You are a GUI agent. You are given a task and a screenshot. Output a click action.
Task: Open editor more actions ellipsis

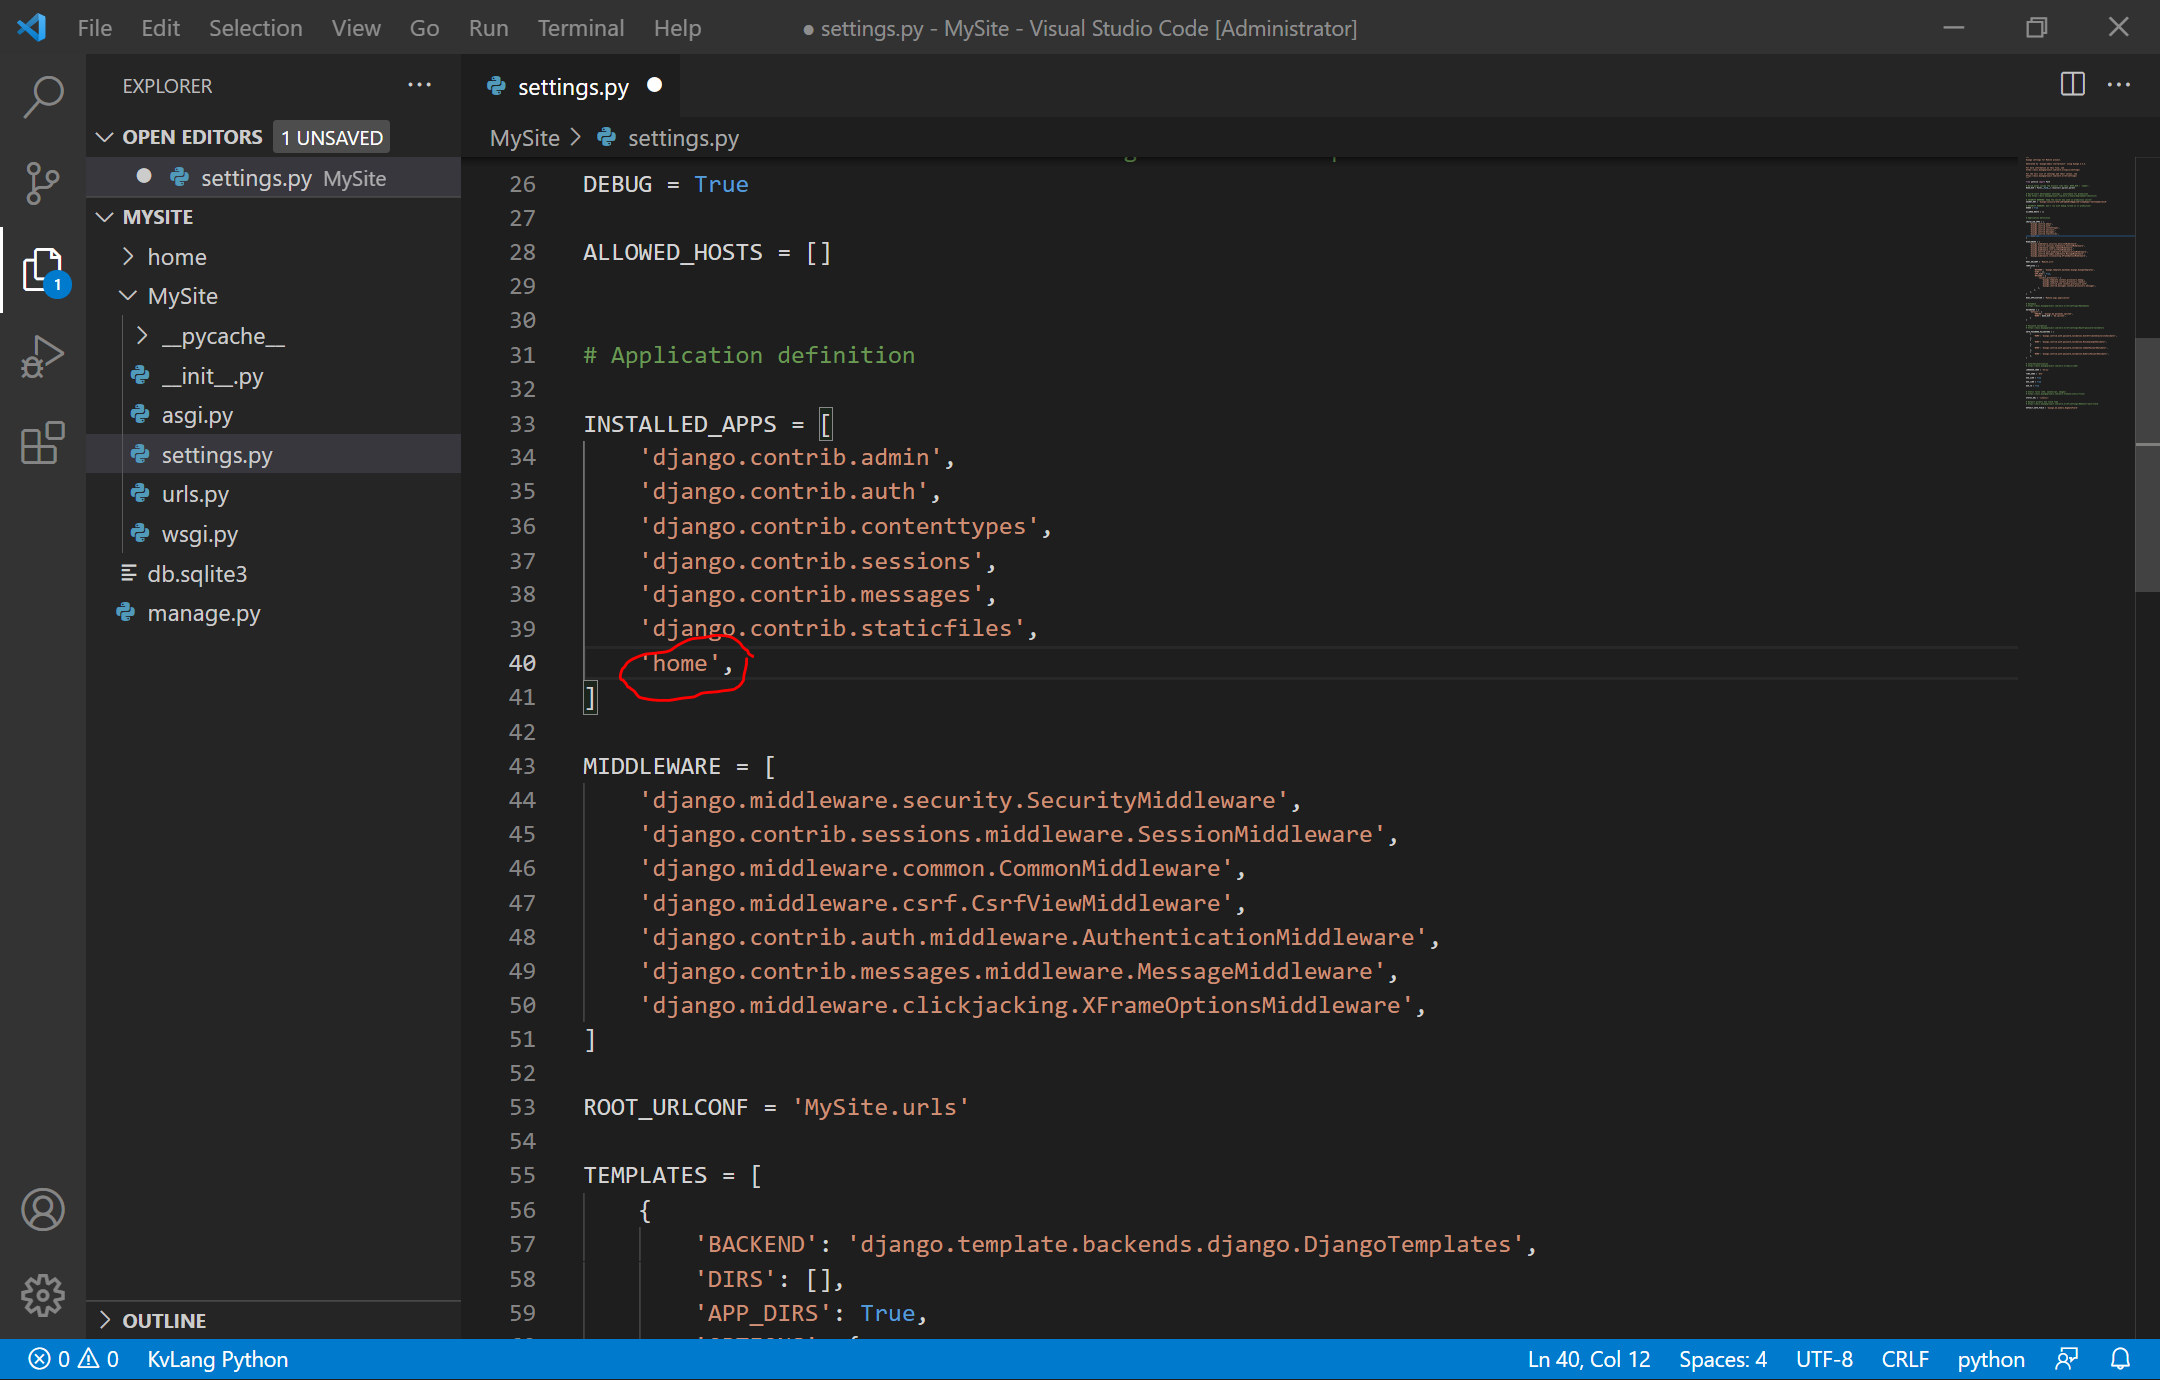2119,85
